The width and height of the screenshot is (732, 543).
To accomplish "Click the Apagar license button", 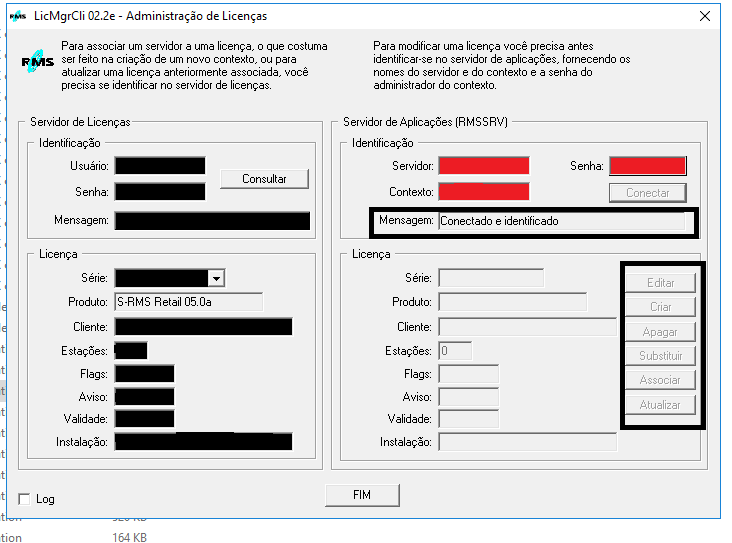I will [x=660, y=332].
